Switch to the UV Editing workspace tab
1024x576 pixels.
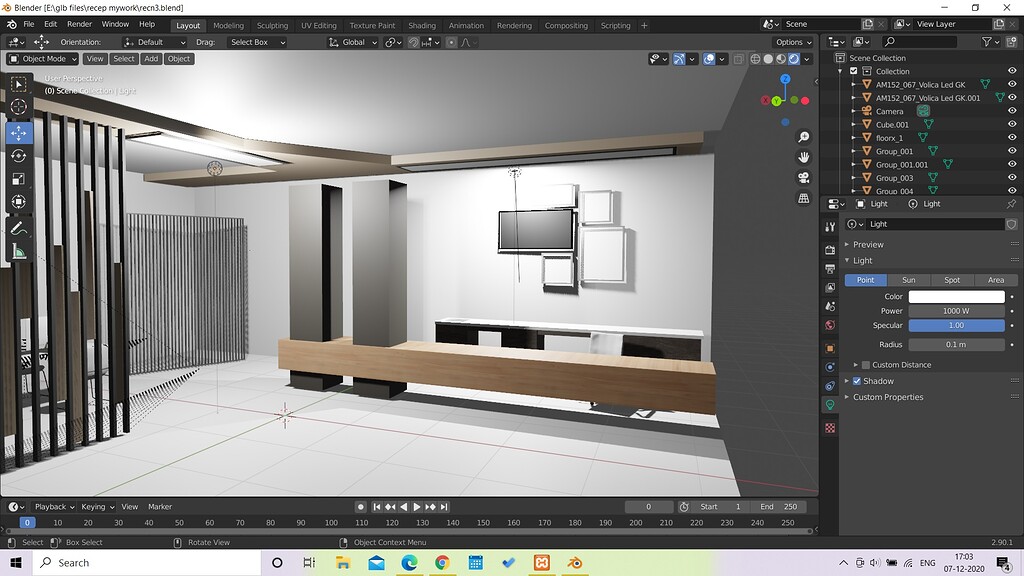[x=319, y=25]
